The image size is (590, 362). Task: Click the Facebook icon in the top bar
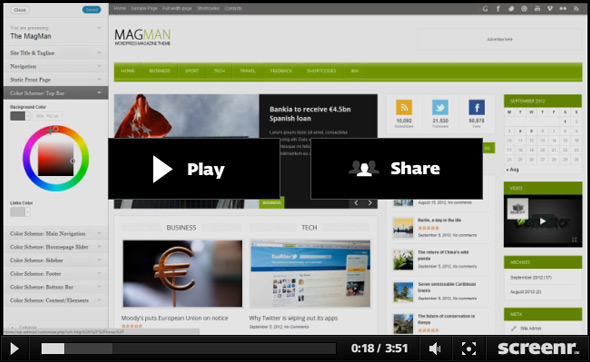coord(498,8)
